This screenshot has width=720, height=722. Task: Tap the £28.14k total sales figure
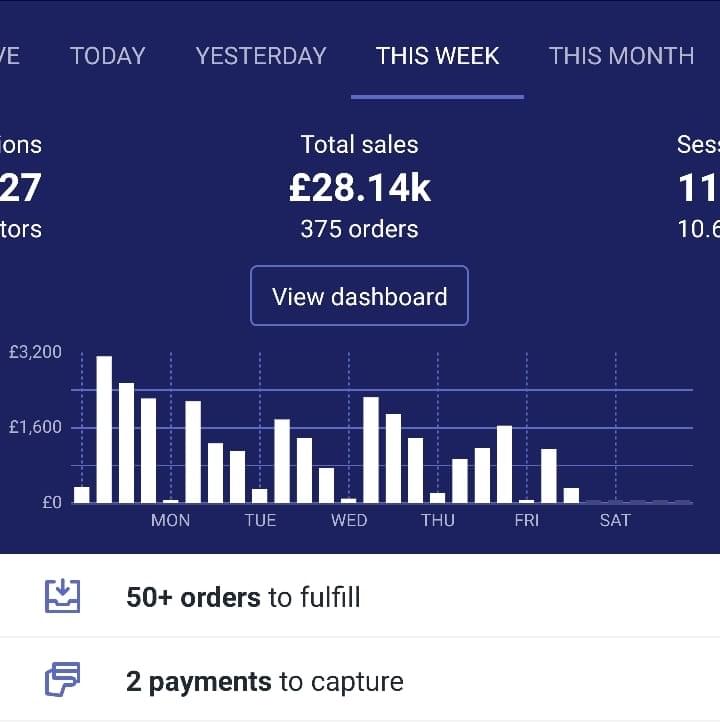359,188
